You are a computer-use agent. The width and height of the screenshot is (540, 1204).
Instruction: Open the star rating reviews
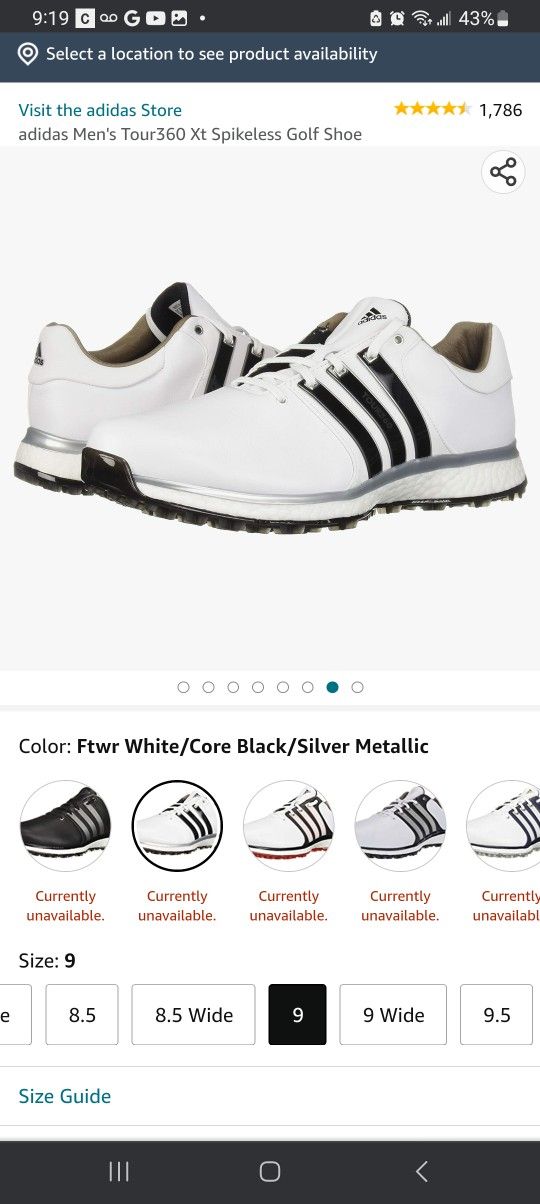(432, 109)
